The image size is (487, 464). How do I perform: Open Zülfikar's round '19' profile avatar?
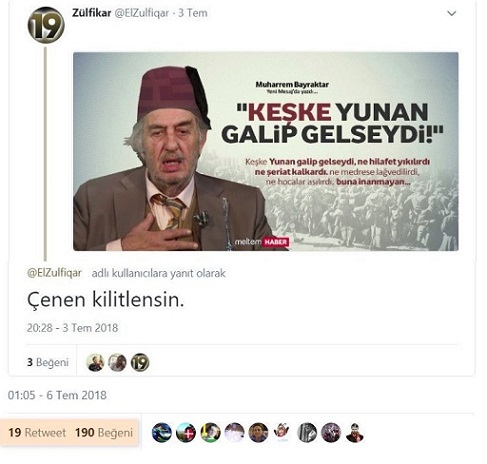click(x=46, y=25)
